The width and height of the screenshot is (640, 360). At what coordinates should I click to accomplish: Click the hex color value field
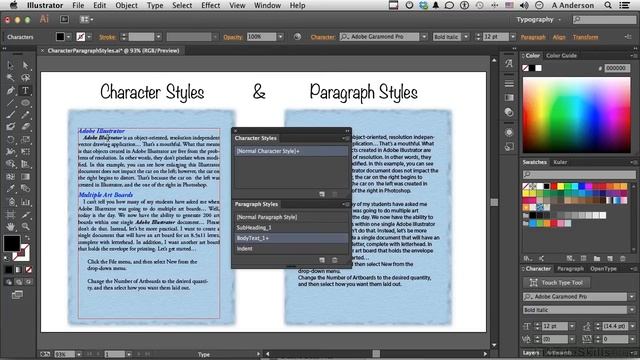pos(617,68)
